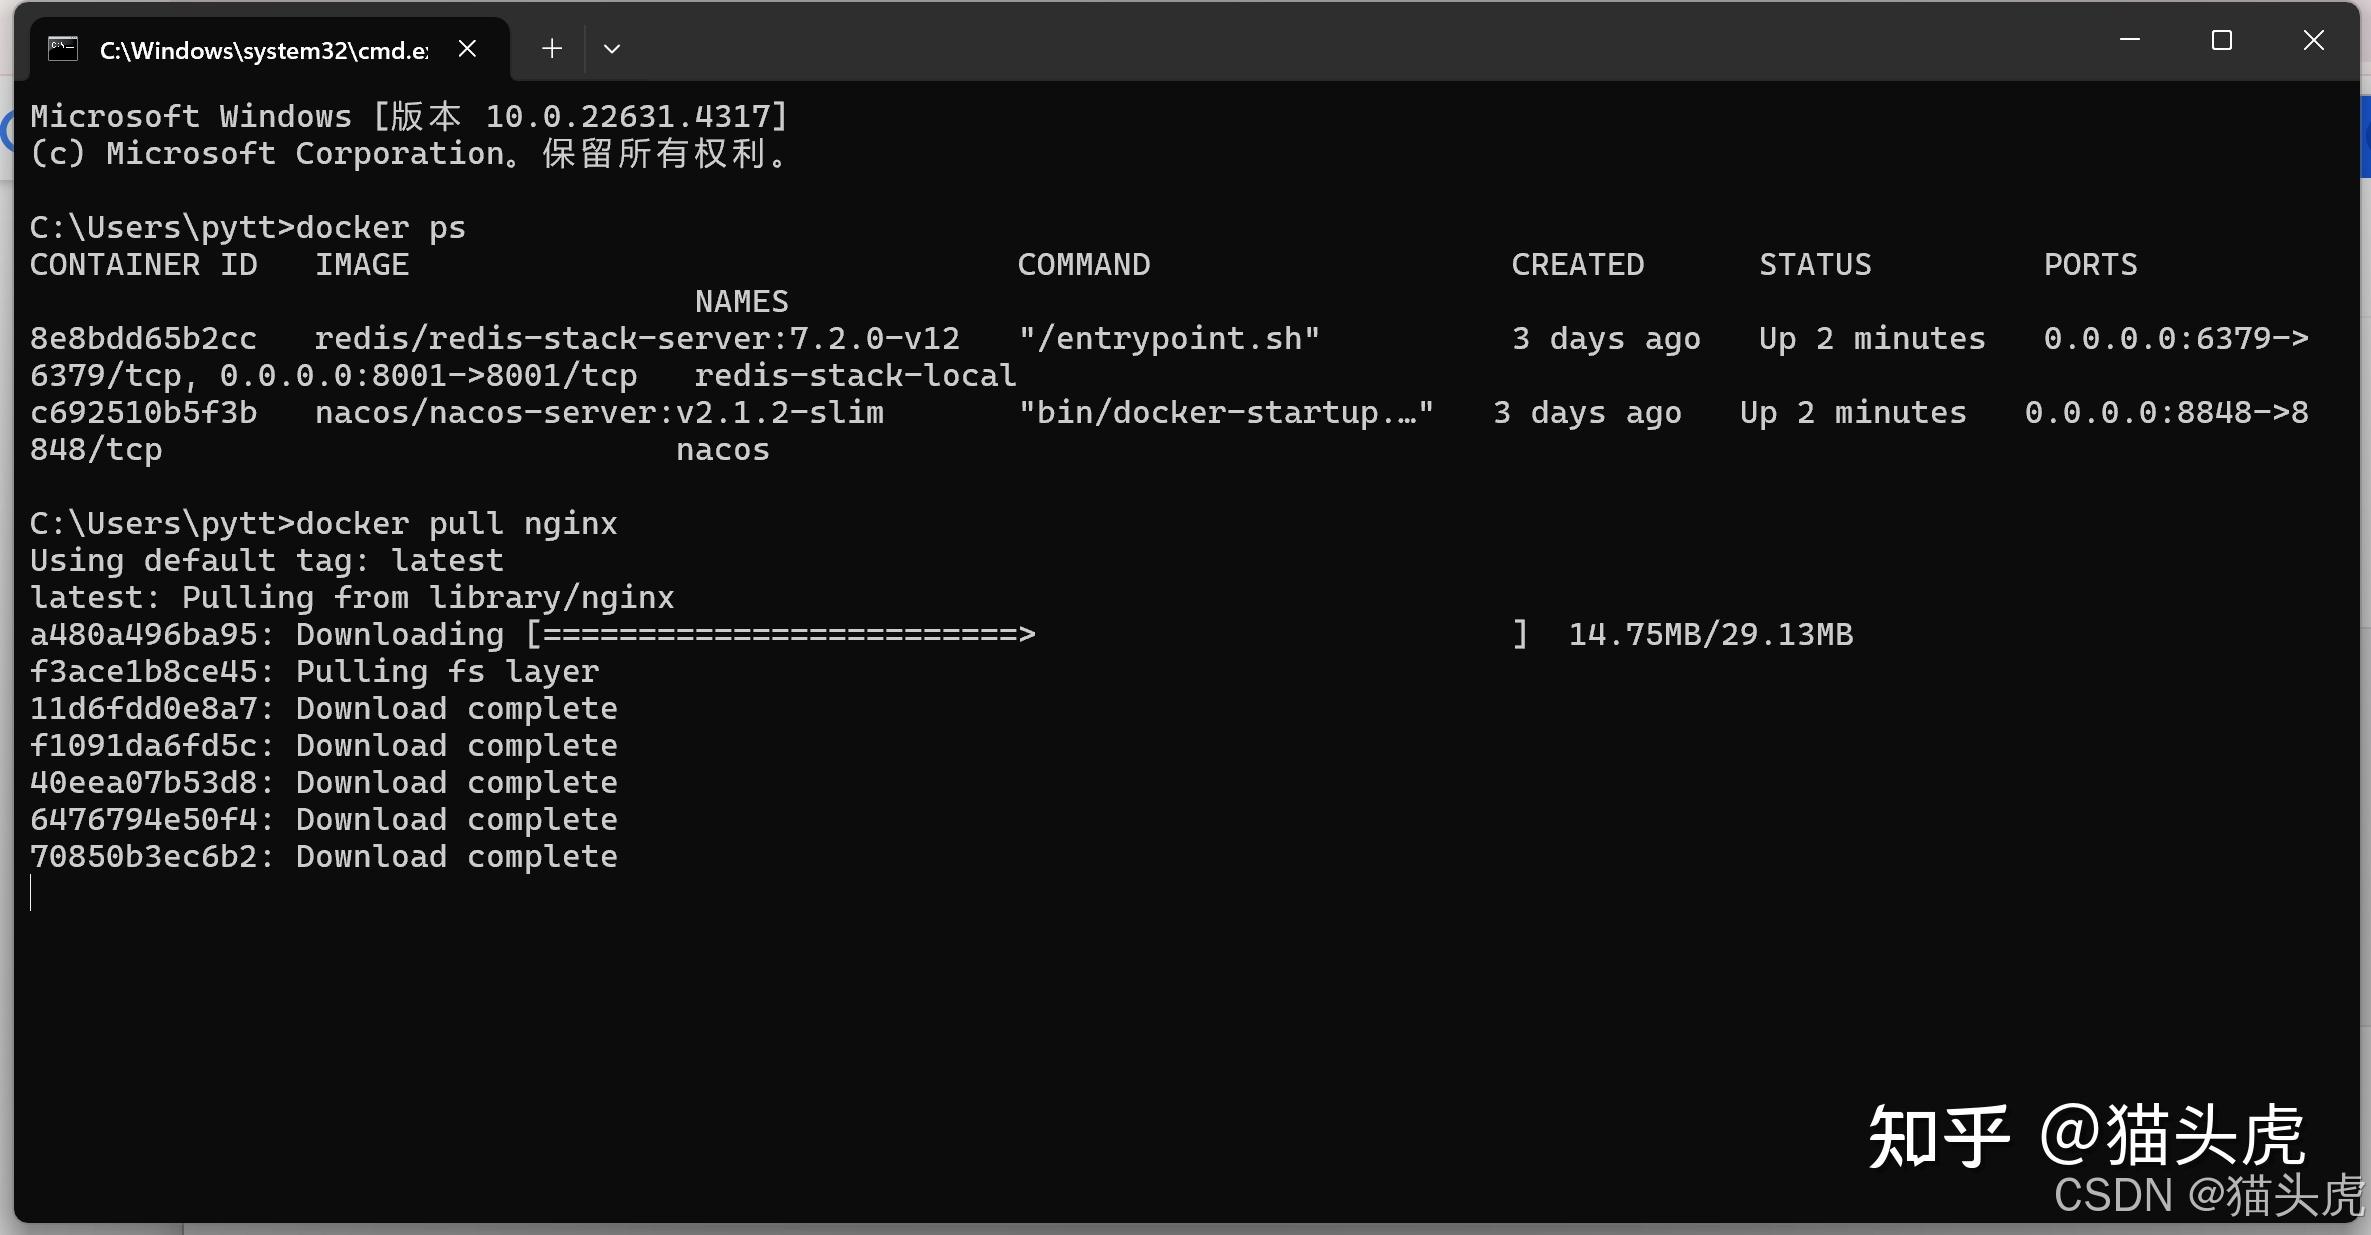This screenshot has height=1235, width=2371.
Task: Open the tab list dropdown chevron
Action: click(x=612, y=48)
